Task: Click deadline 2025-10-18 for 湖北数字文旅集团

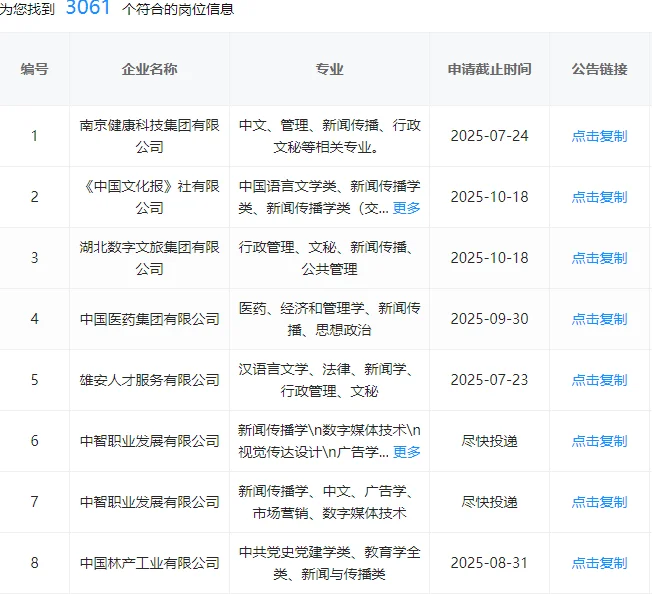Action: (x=489, y=258)
